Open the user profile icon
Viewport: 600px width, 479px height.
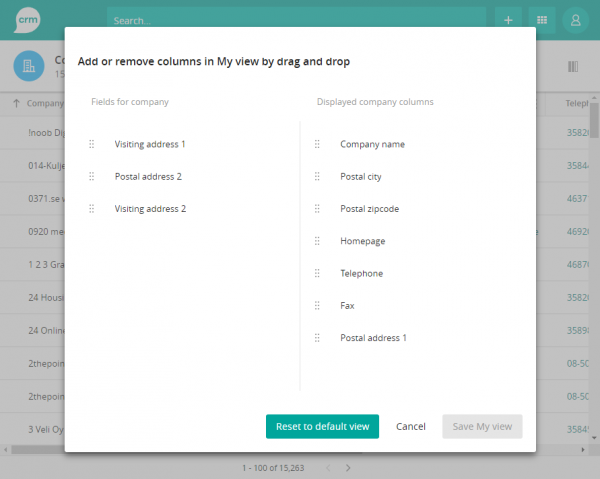[x=575, y=20]
